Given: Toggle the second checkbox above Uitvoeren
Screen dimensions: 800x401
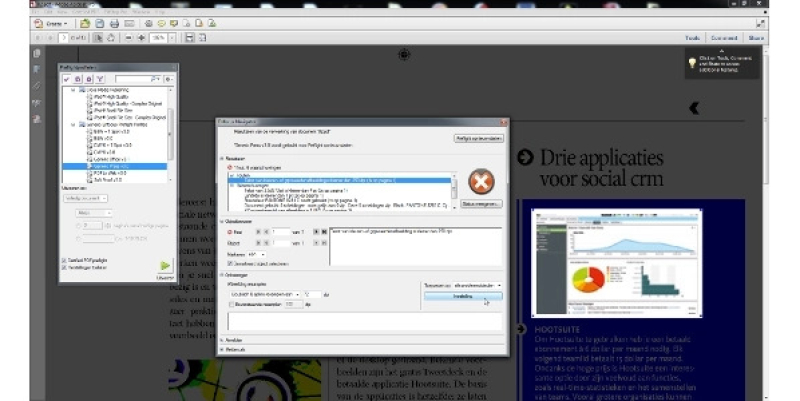Looking at the screenshot, I should pos(65,267).
